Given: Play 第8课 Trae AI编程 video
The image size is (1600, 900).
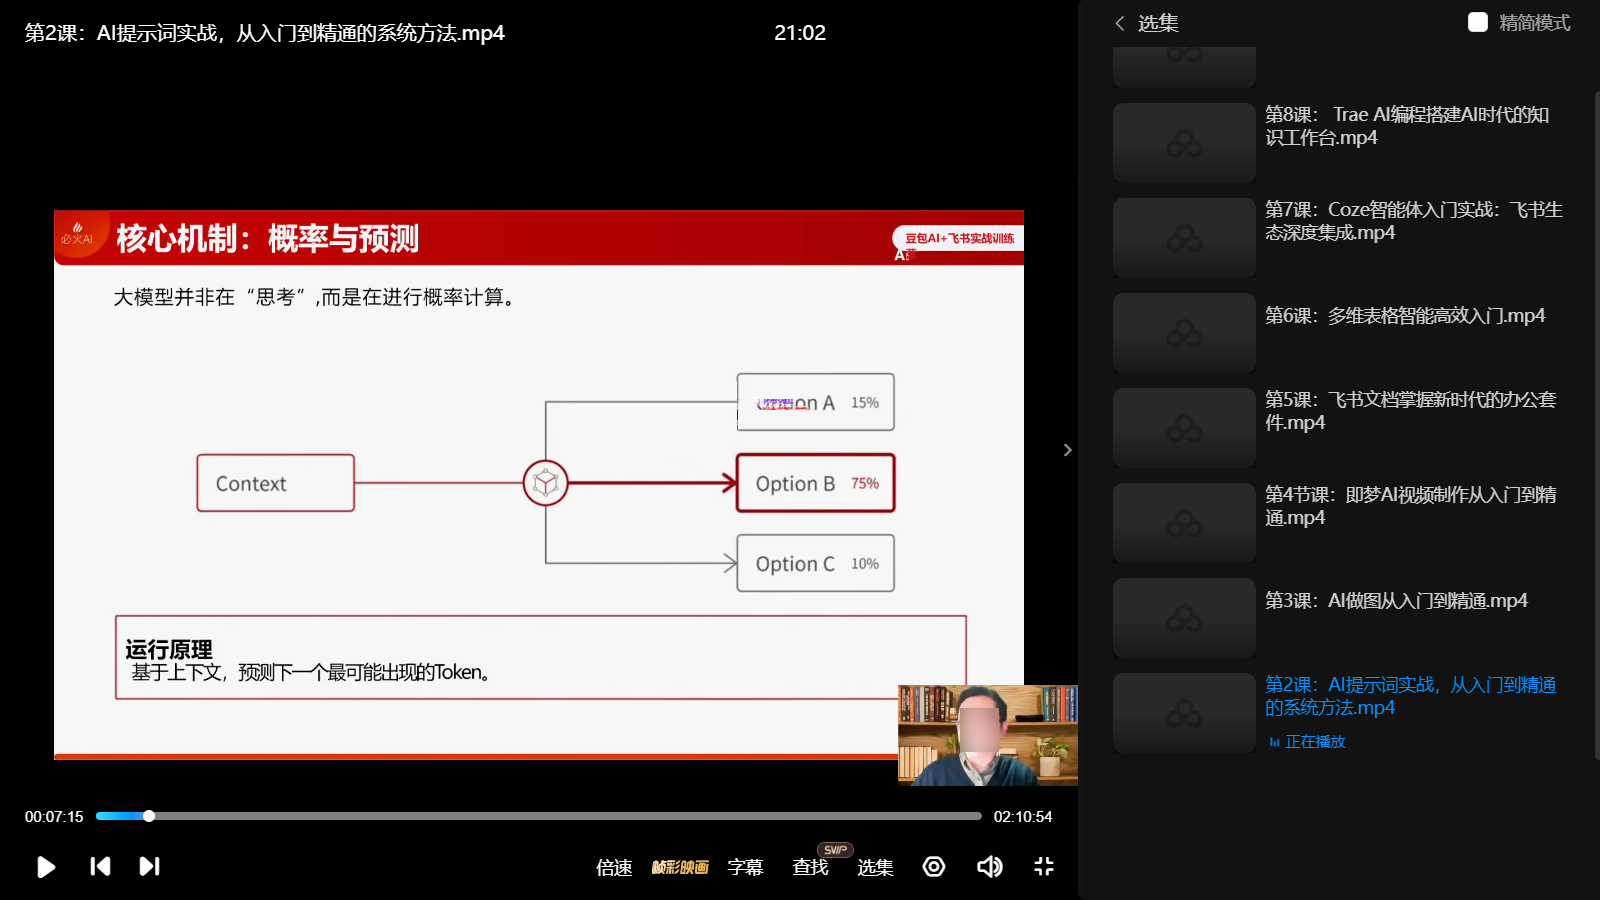Looking at the screenshot, I should 1406,126.
